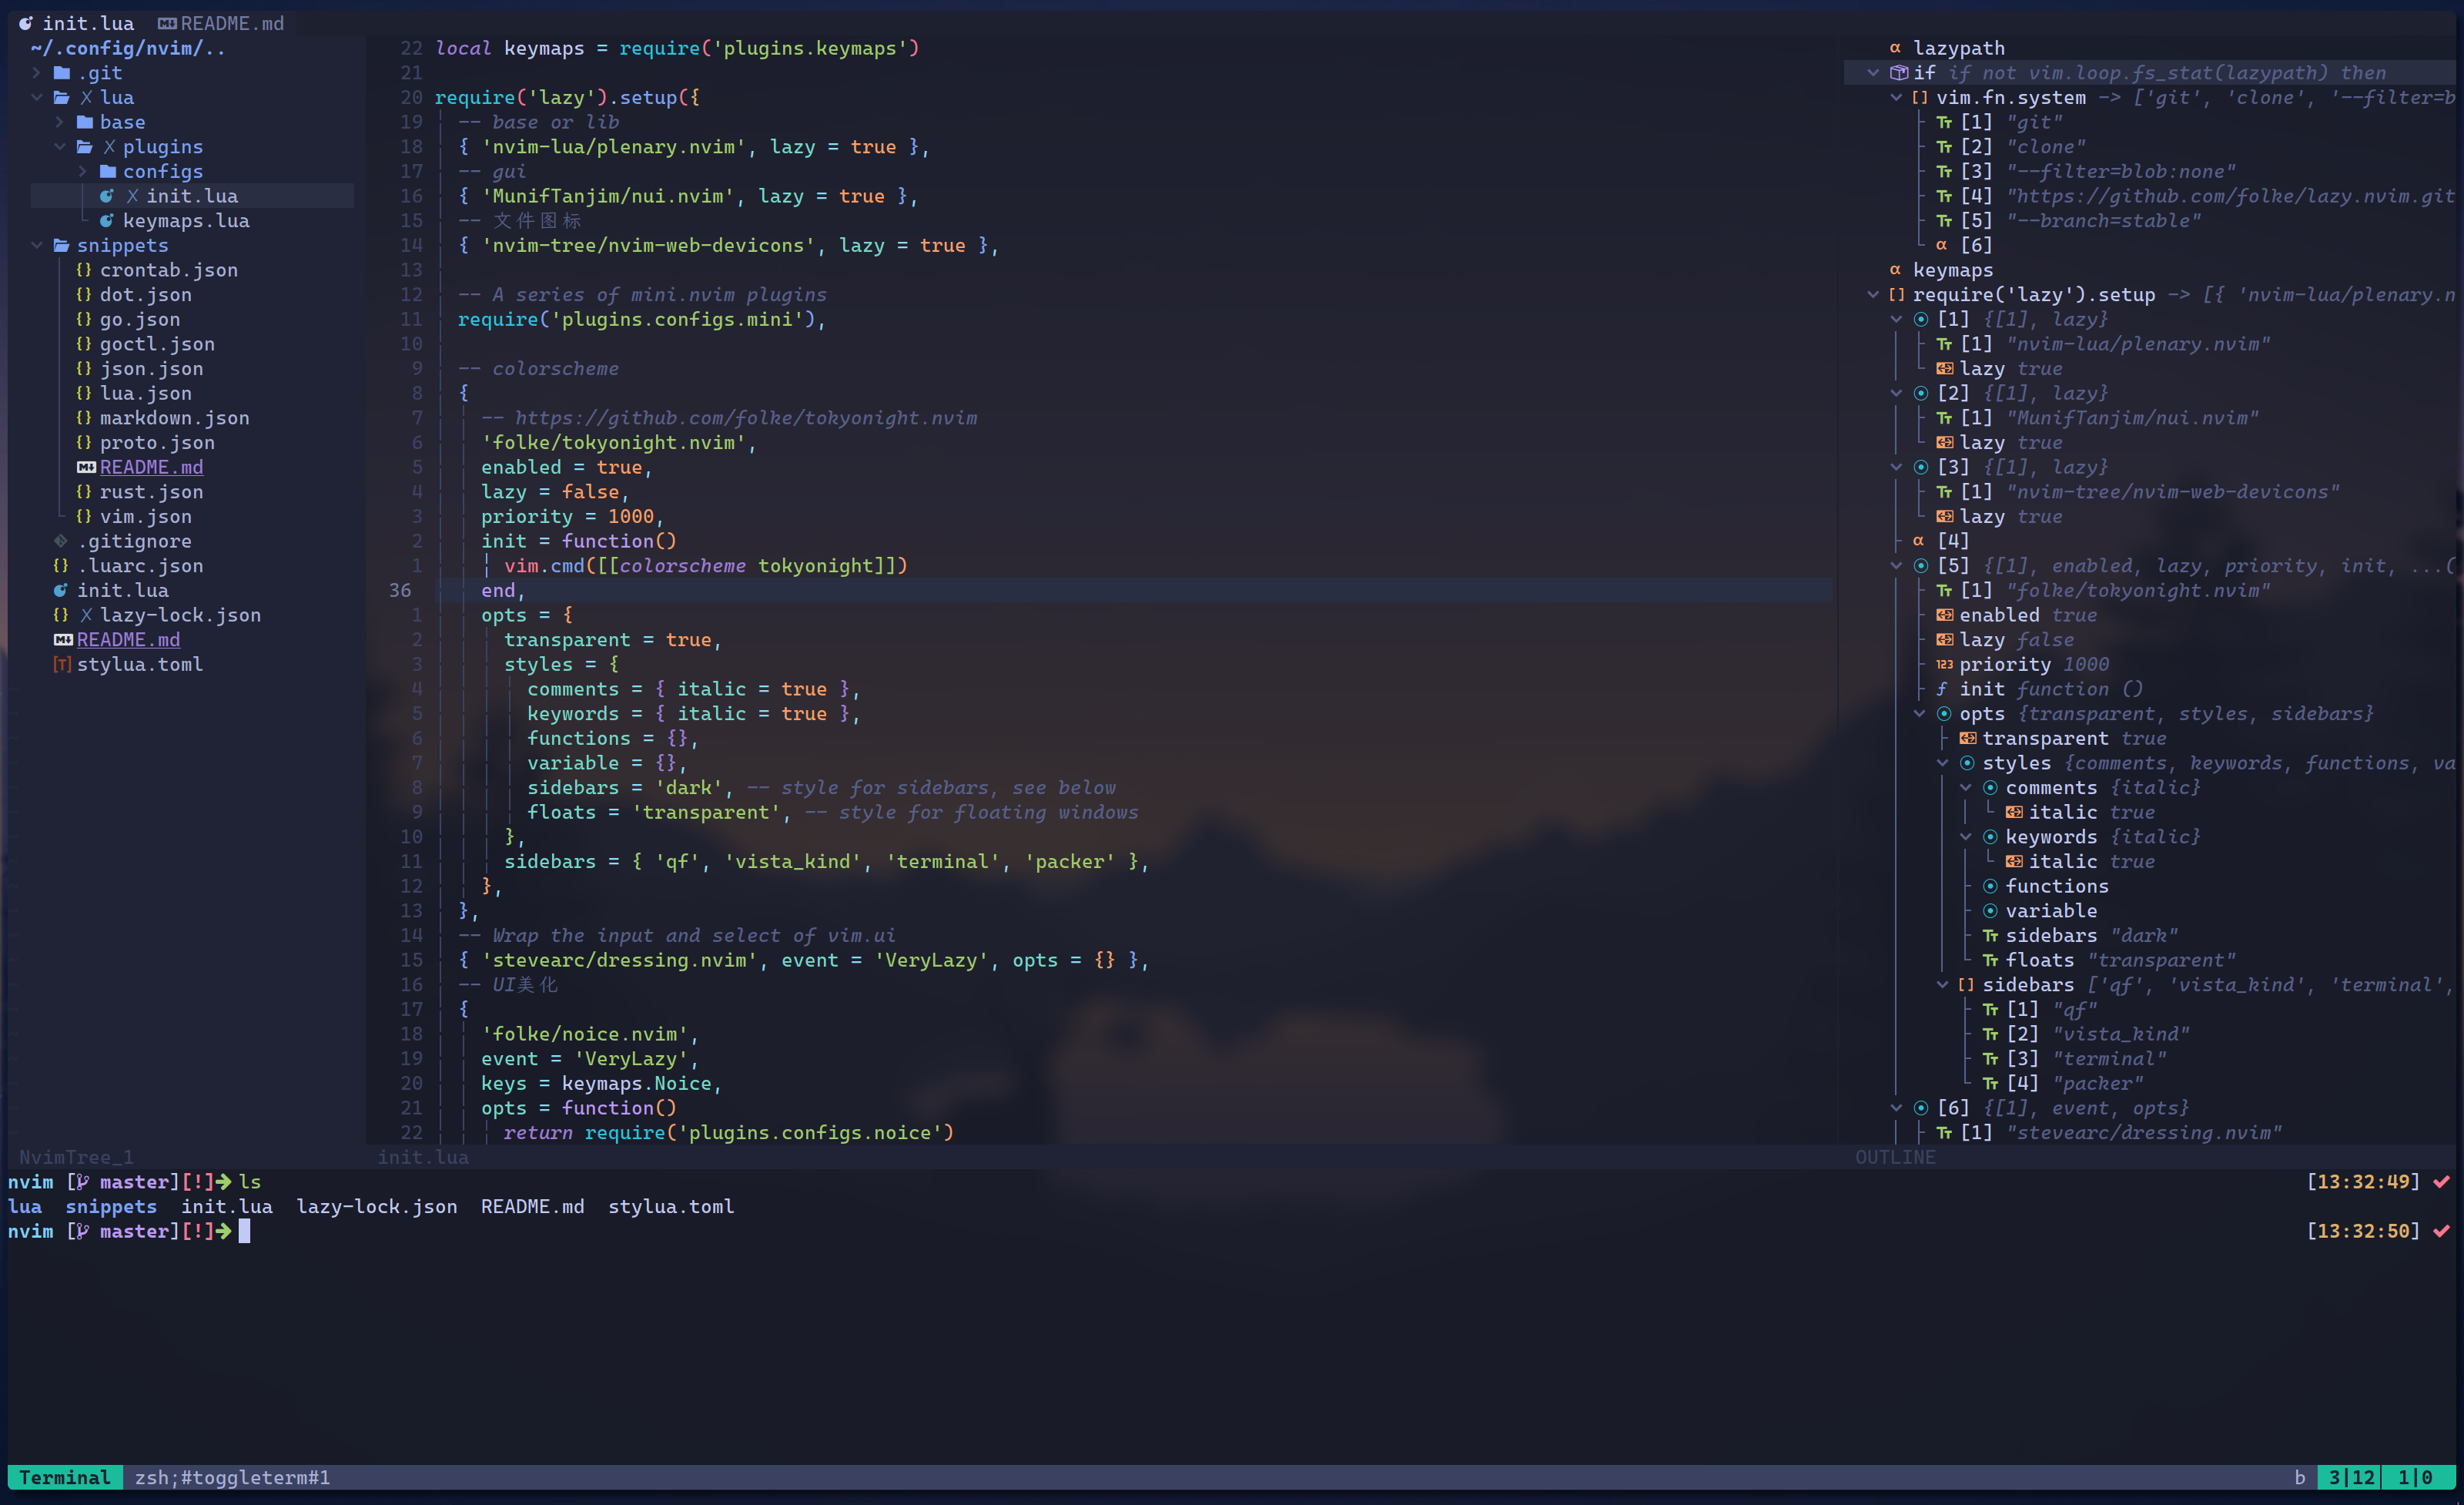
Task: Click the Lua icon beside keymaps.lua
Action: 107,221
